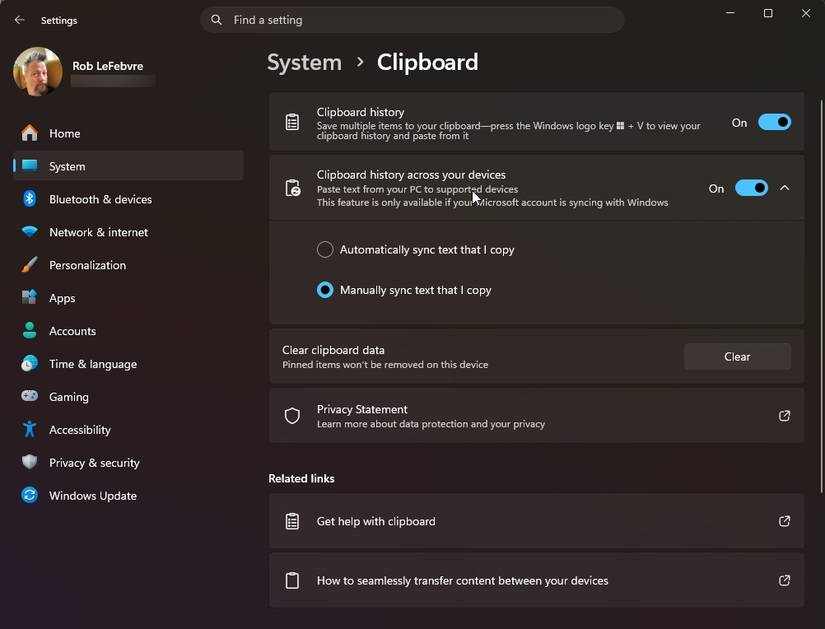Click the Personalization brush icon

(28, 264)
